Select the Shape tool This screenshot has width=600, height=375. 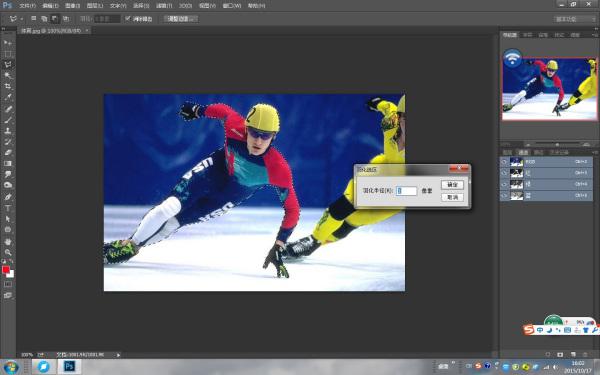coord(8,230)
